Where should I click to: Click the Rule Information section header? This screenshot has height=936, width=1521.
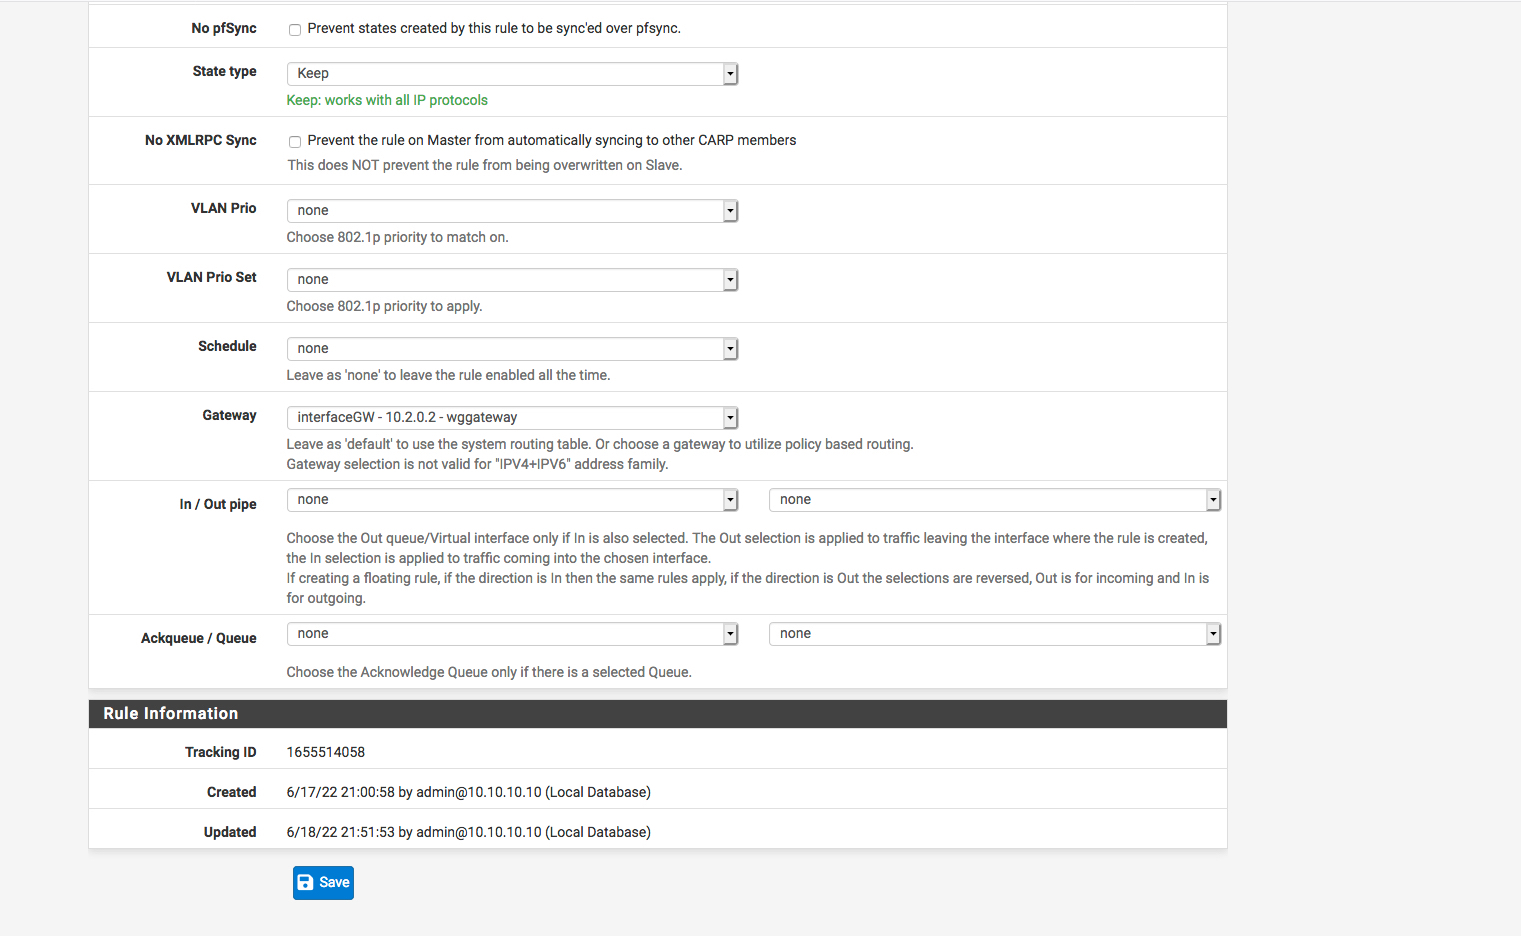[658, 714]
